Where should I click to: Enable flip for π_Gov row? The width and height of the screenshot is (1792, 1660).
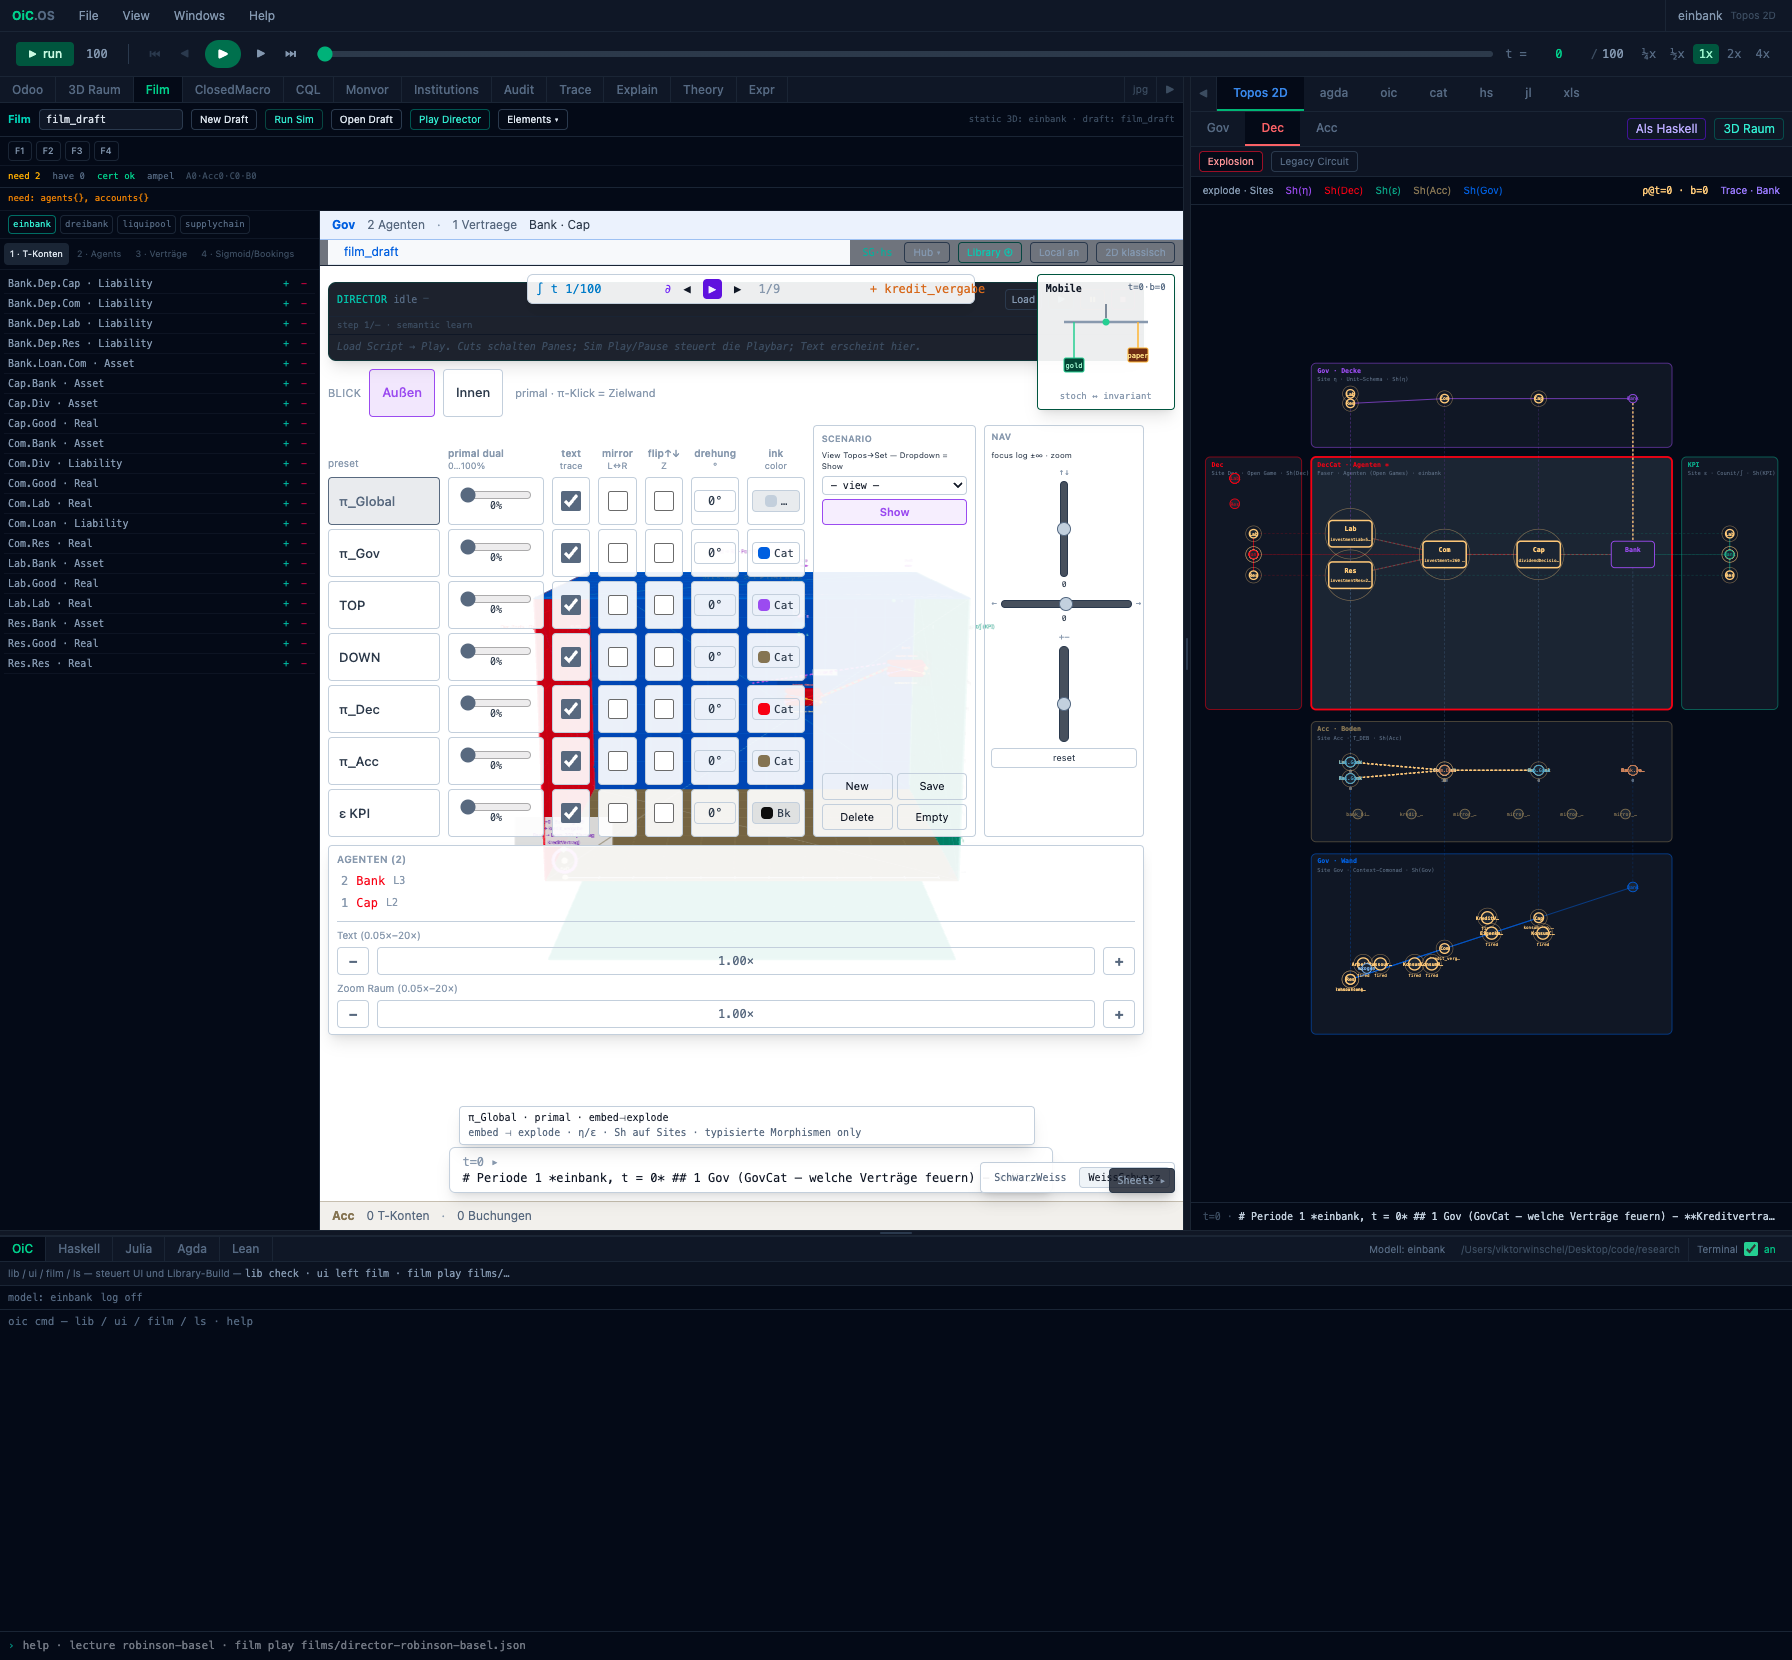[x=664, y=553]
